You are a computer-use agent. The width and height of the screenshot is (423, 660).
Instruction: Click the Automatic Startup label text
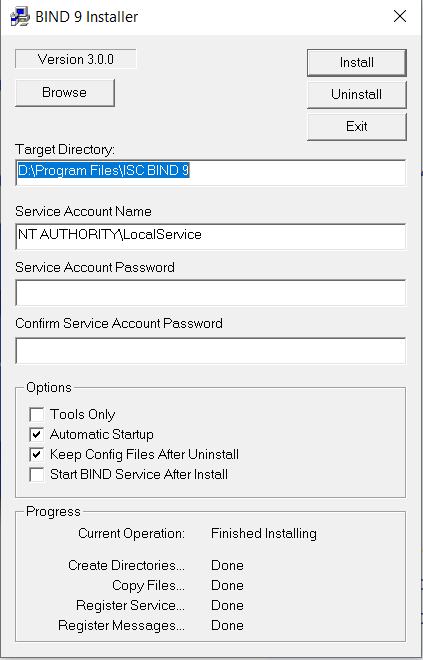pos(101,434)
